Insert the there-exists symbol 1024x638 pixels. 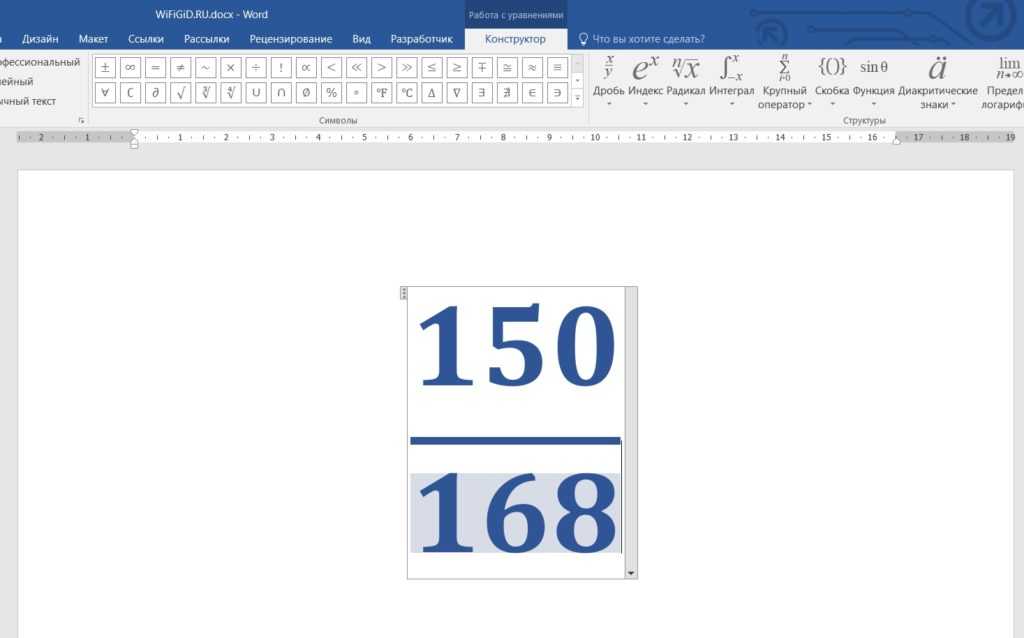(482, 93)
